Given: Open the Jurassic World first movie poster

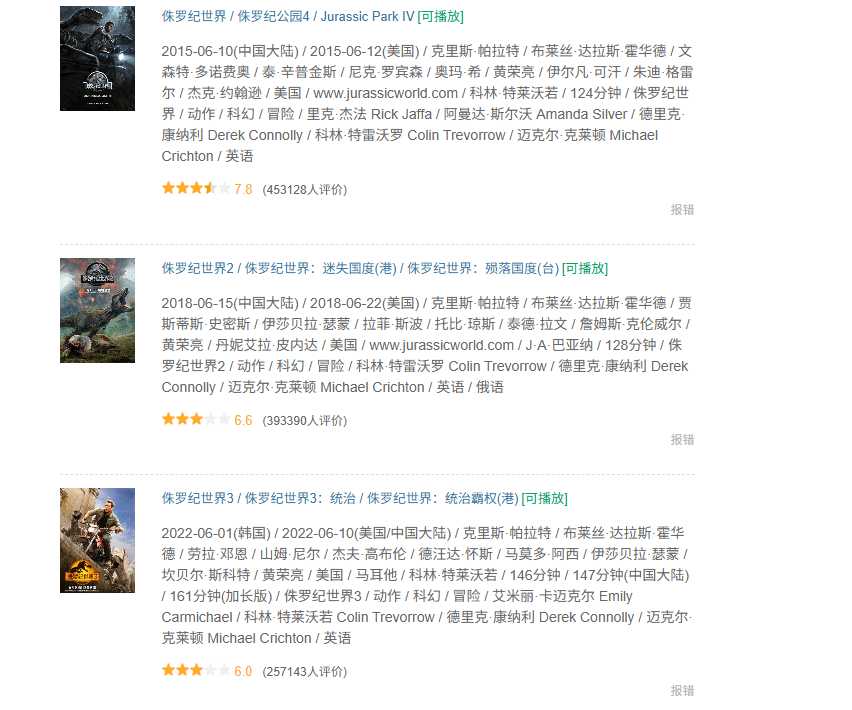Looking at the screenshot, I should click(x=97, y=58).
